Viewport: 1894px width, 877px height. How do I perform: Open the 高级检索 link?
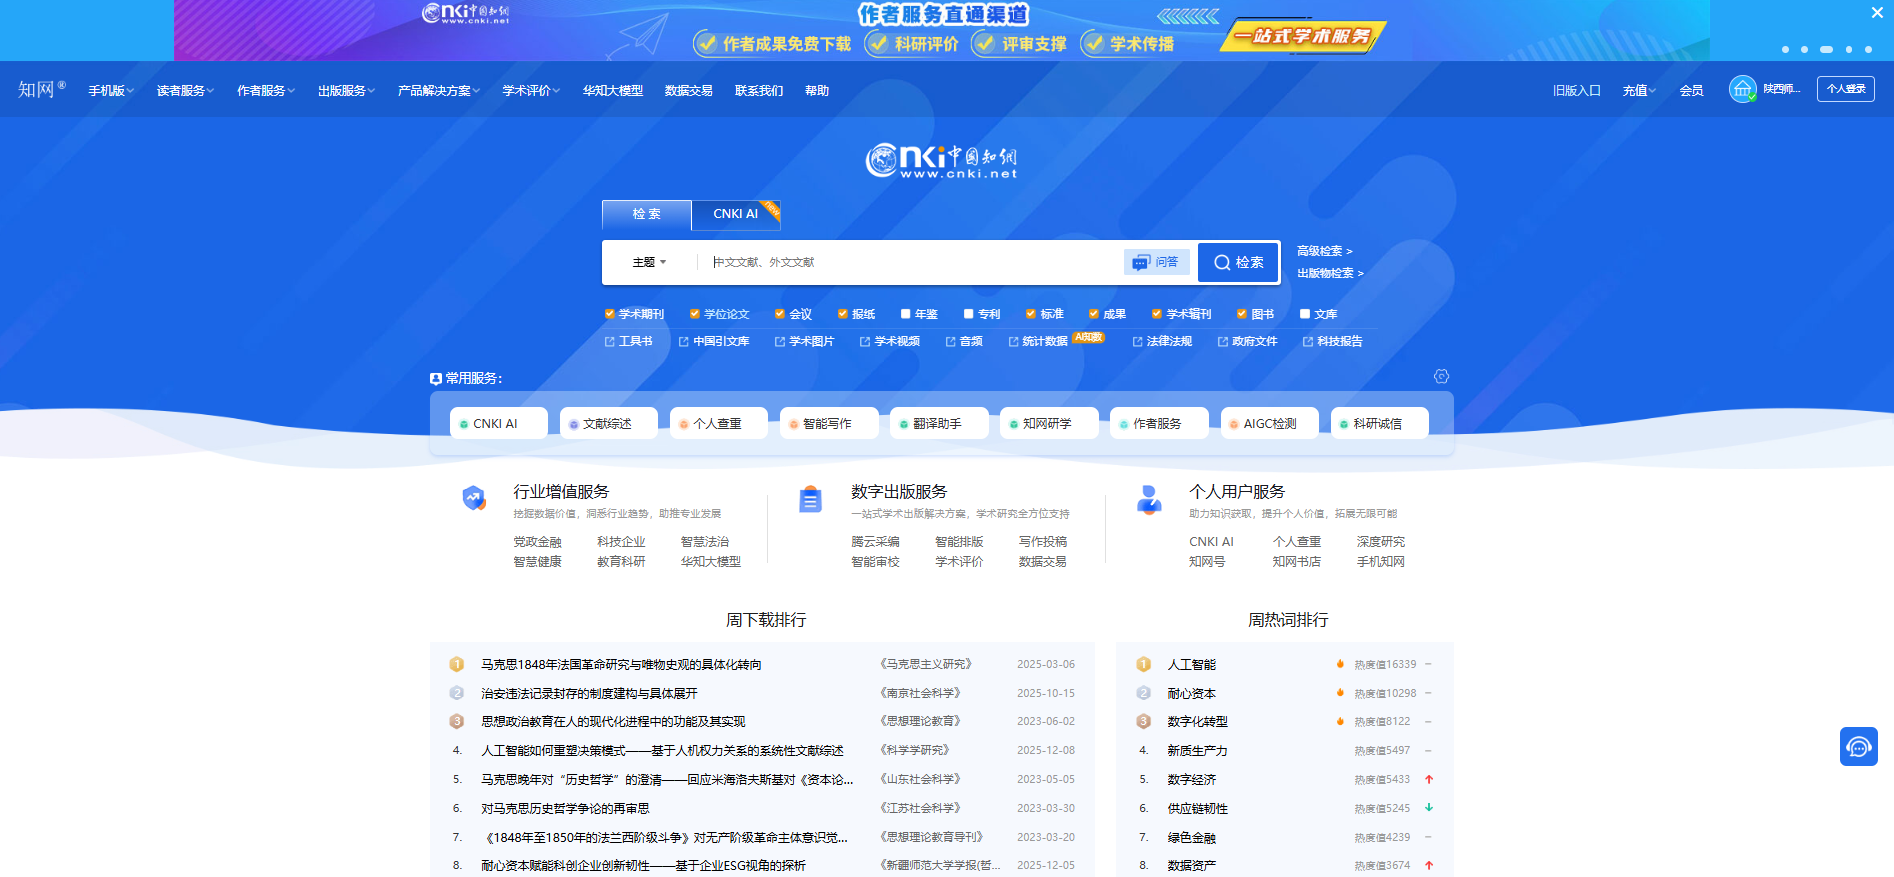pyautogui.click(x=1324, y=251)
